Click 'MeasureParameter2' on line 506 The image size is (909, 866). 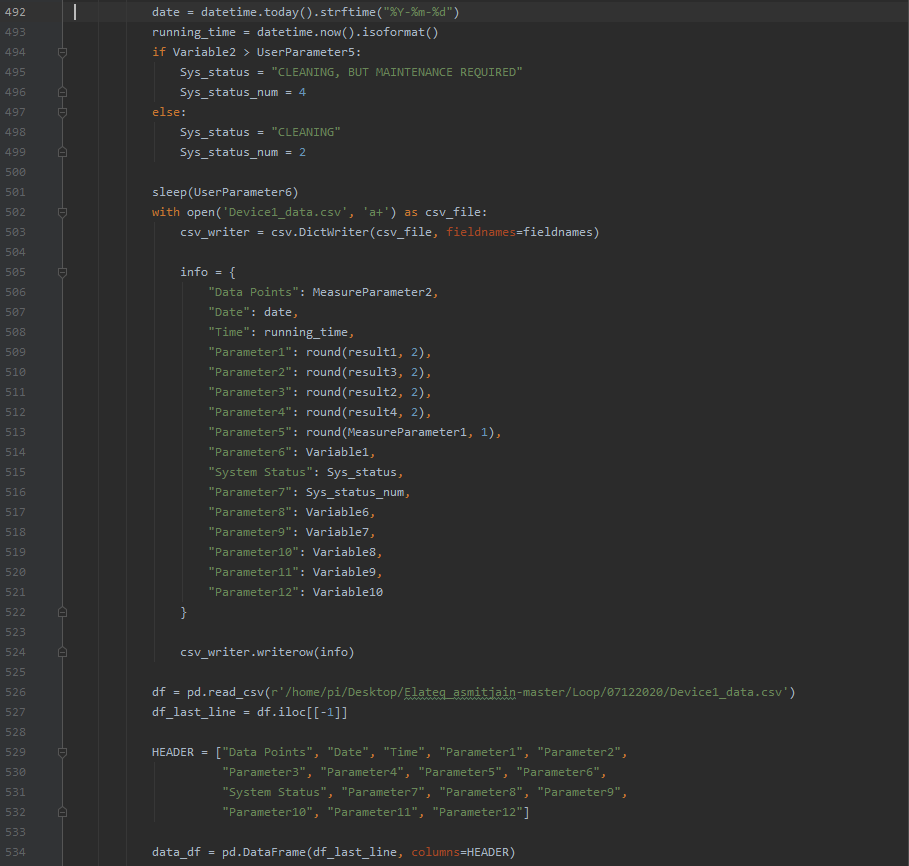pyautogui.click(x=372, y=292)
